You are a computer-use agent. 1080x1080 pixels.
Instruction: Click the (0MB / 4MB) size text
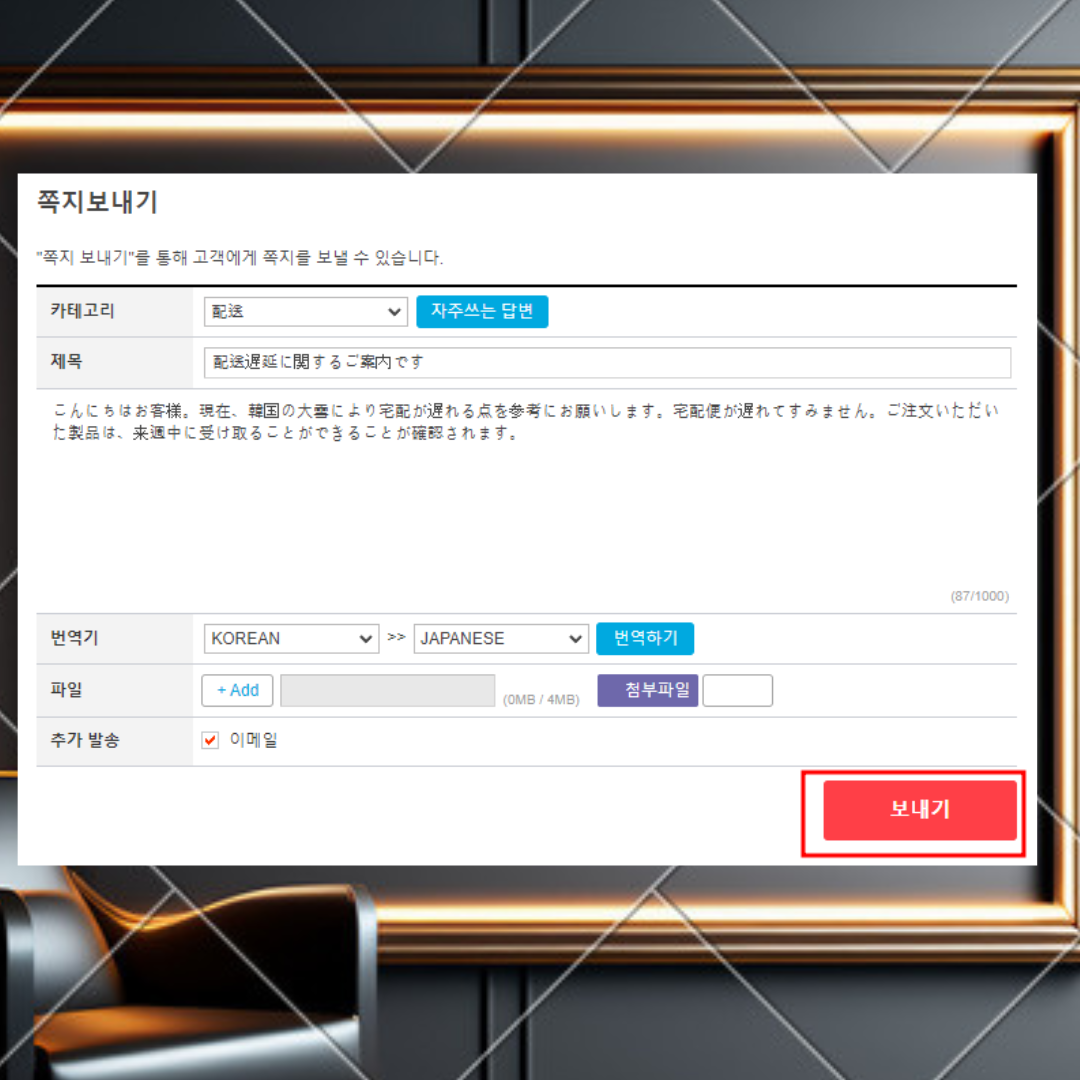coord(541,700)
